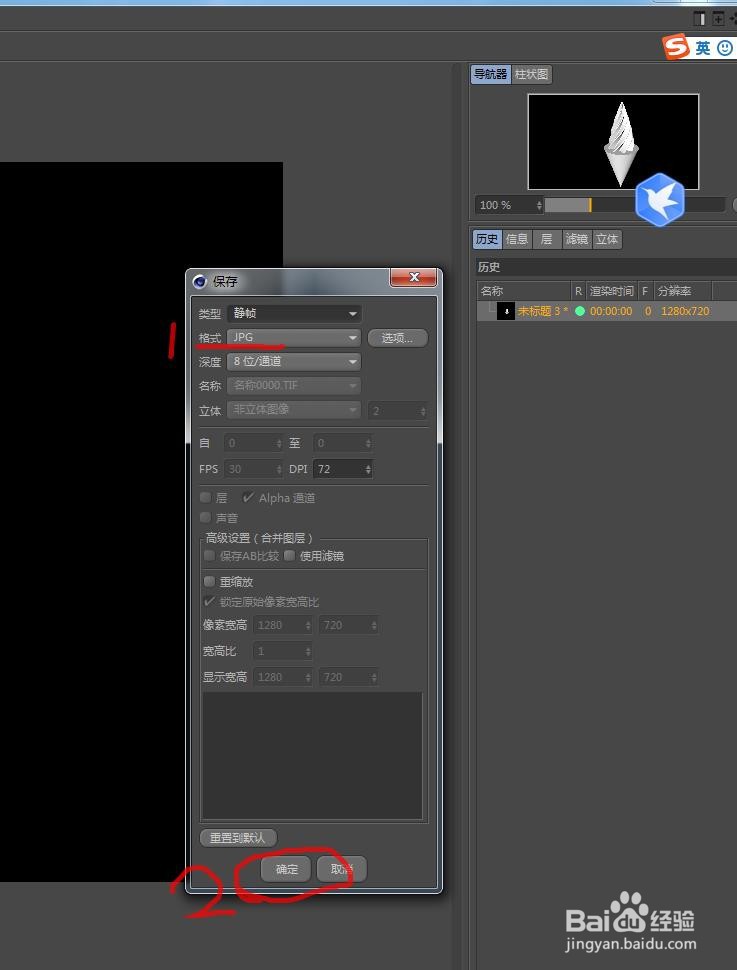This screenshot has width=737, height=970.
Task: Toggle the 保存AB比较 checkbox
Action: [x=209, y=556]
